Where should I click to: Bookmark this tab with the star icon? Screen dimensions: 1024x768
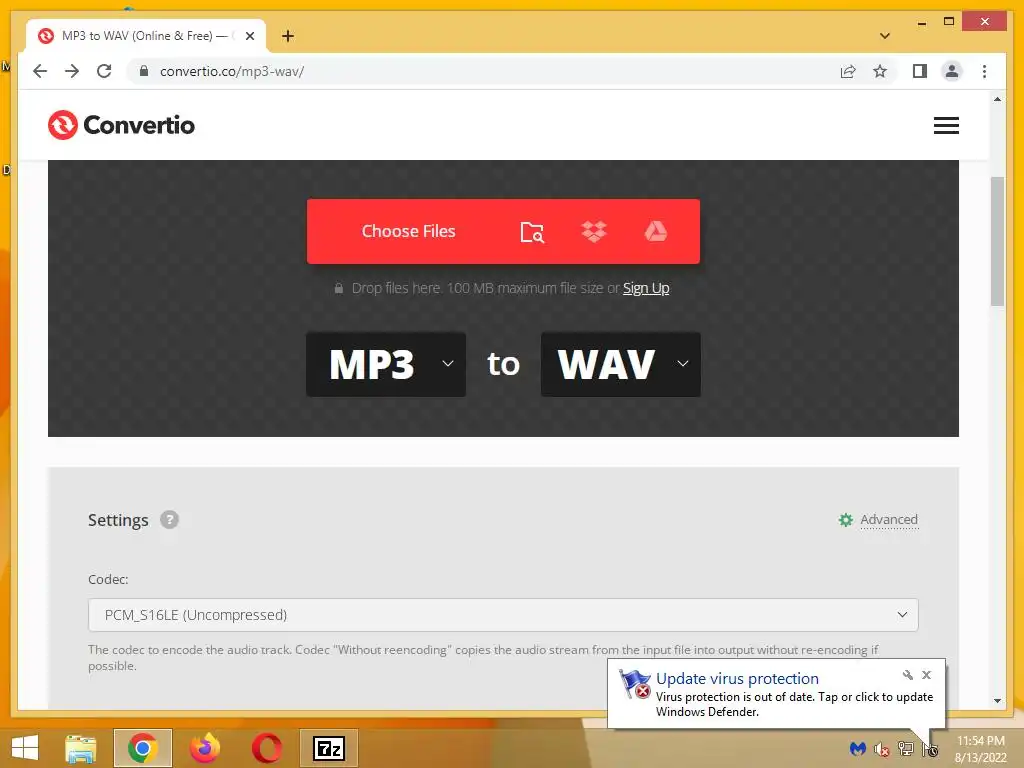pos(880,71)
